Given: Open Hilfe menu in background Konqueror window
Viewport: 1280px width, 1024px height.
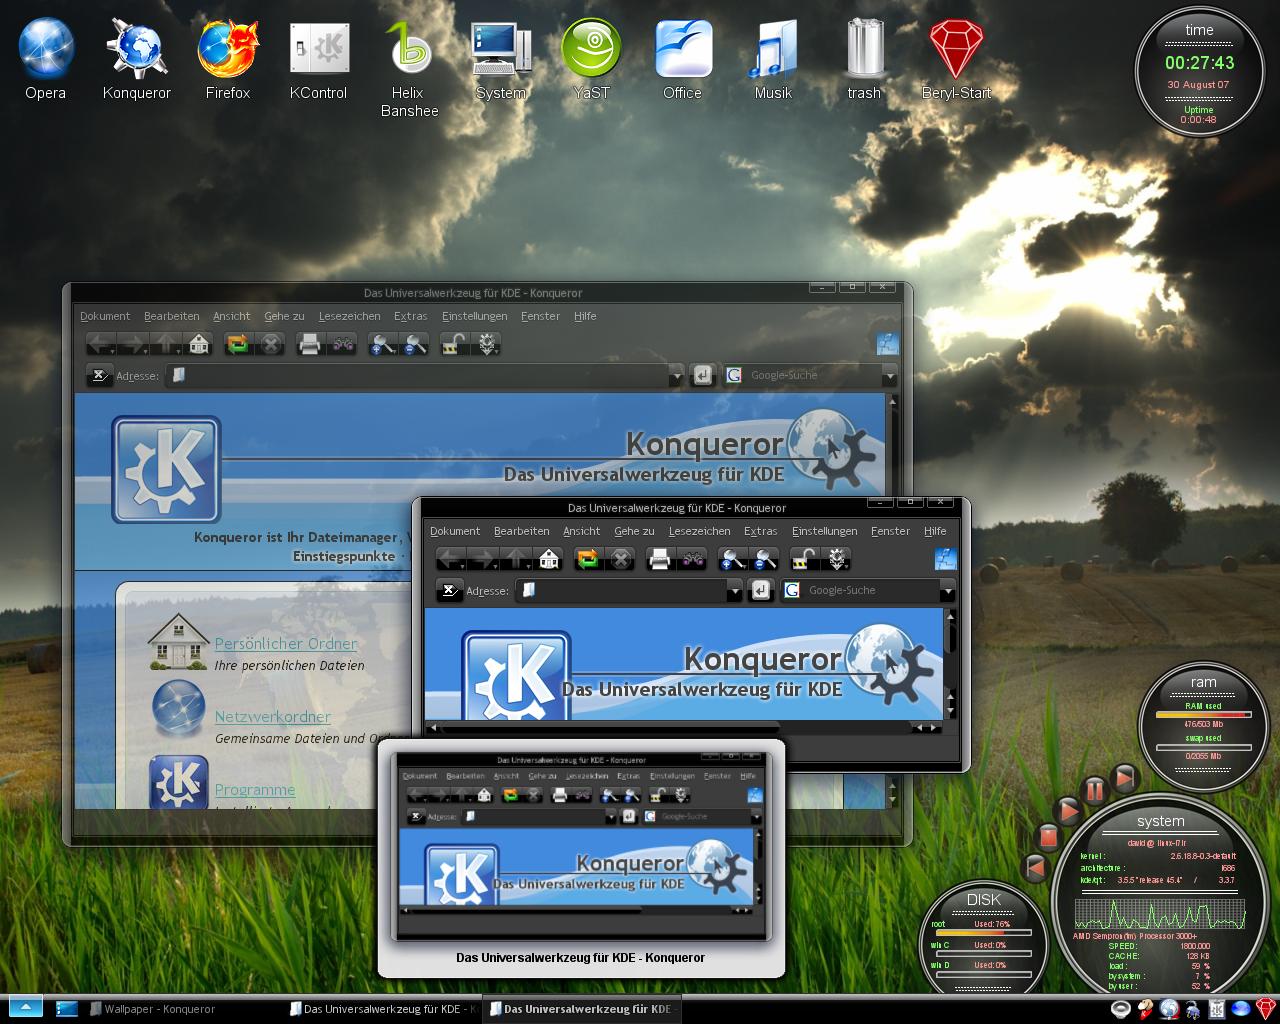Looking at the screenshot, I should coord(585,316).
